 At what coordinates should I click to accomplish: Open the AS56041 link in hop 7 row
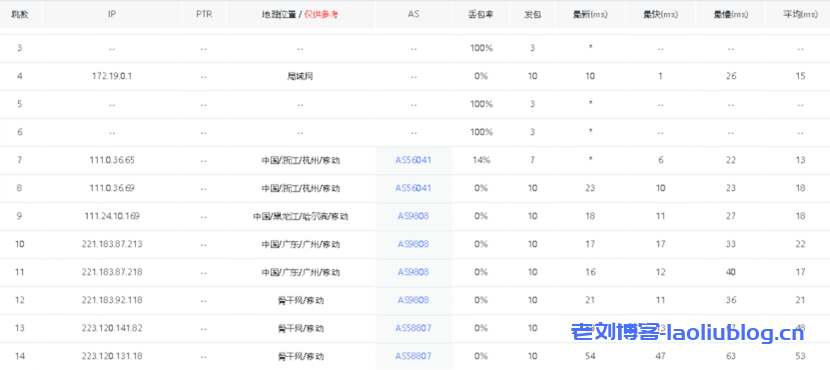[413, 160]
